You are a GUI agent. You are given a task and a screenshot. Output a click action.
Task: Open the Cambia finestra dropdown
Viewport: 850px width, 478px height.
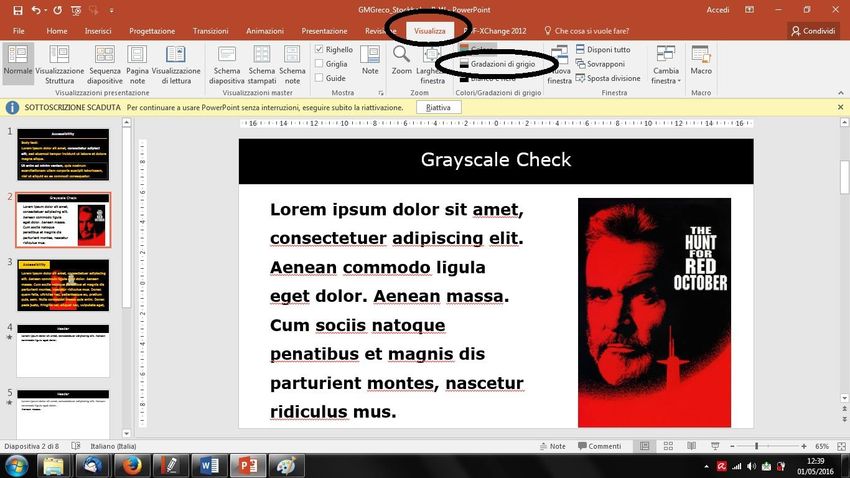666,64
